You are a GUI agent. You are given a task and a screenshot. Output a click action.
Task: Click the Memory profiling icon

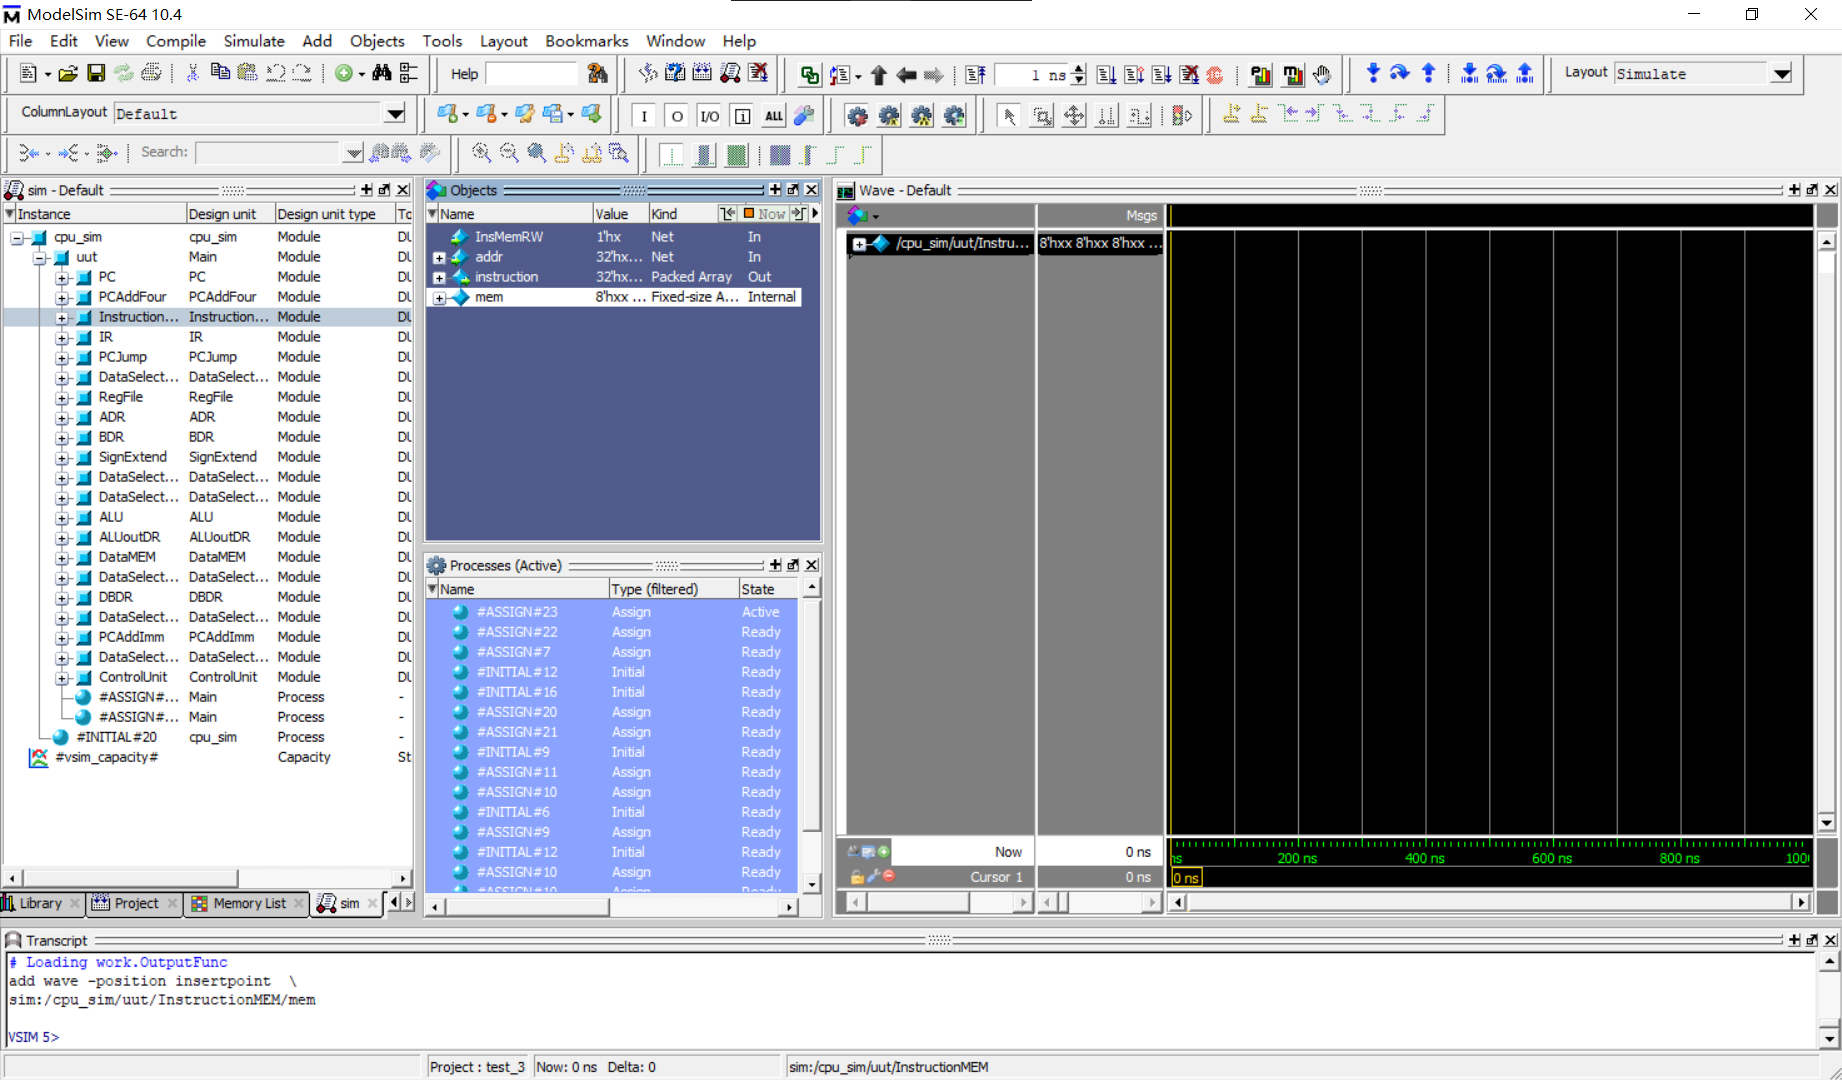tap(1293, 74)
